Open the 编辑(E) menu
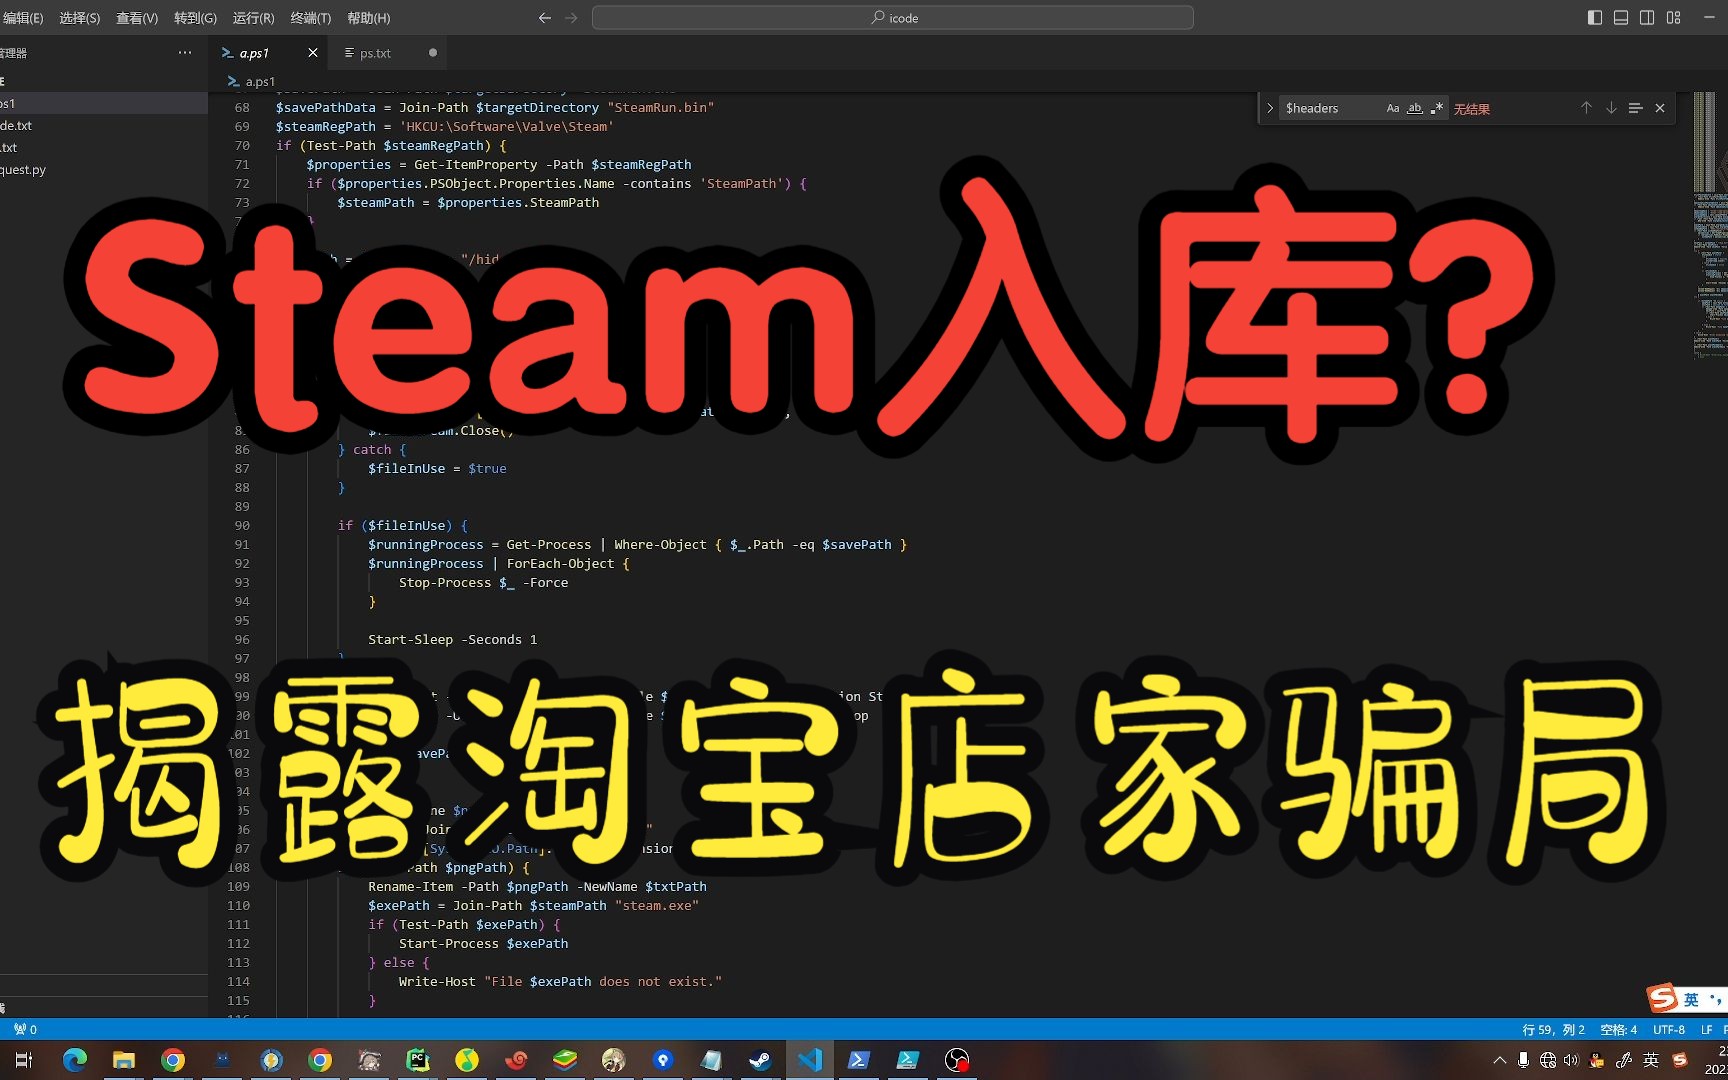This screenshot has height=1080, width=1728. point(22,18)
